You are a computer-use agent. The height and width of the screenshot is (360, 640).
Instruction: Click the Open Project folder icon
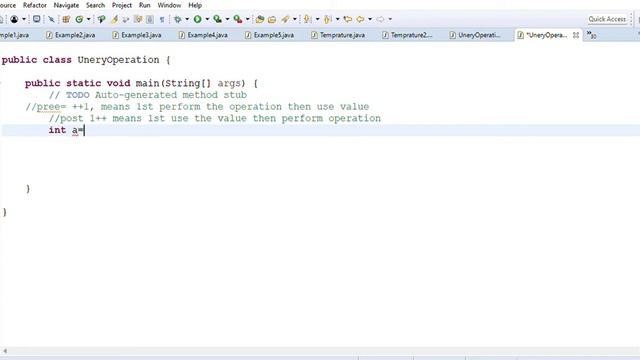(260, 19)
